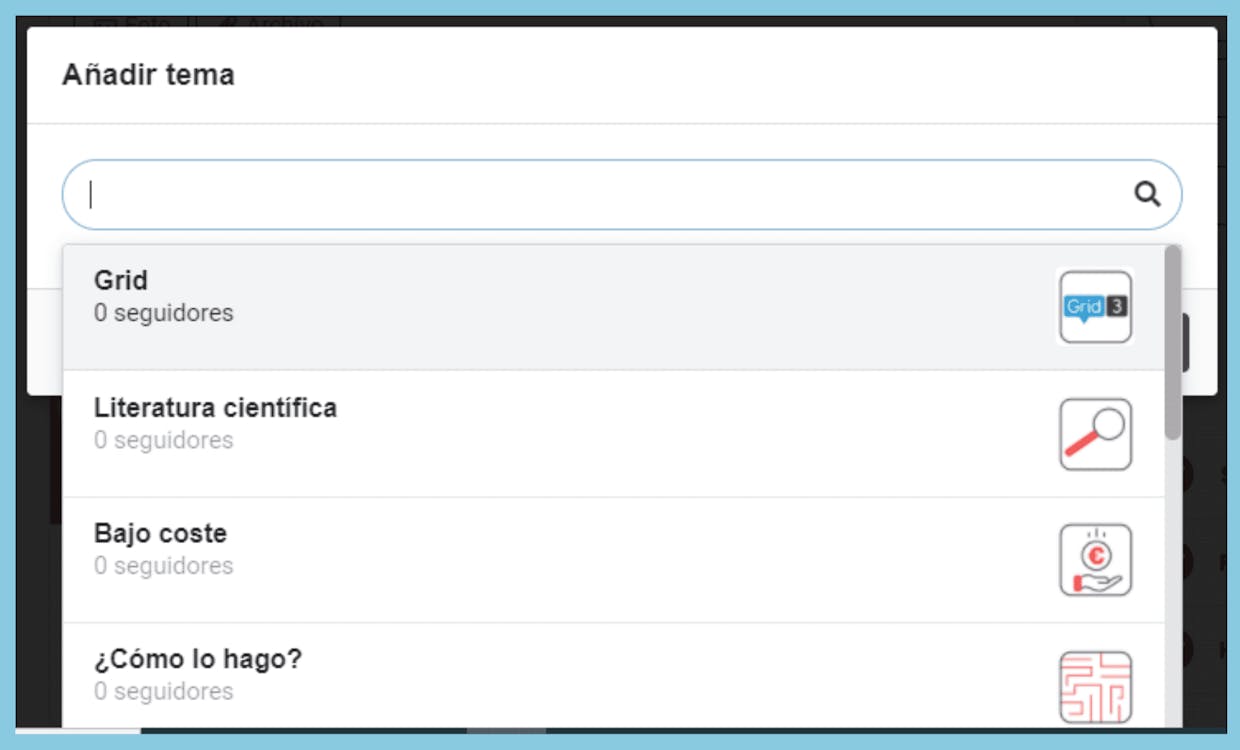Click the Añadir tema dialog title

[x=148, y=75]
